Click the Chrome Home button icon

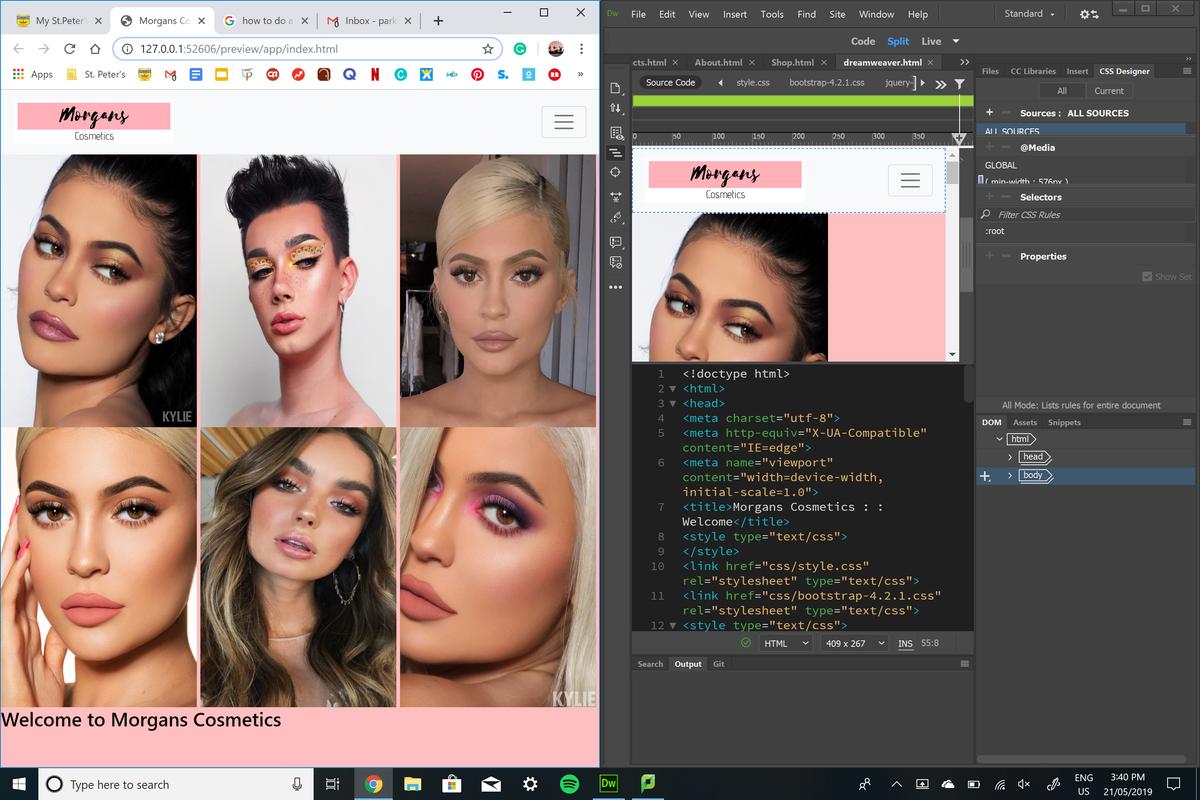tap(96, 48)
